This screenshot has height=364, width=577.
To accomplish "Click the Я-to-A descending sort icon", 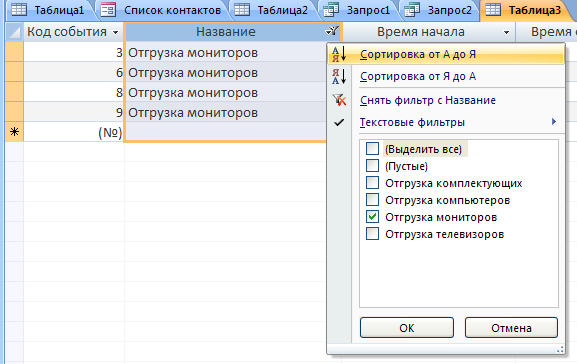I will point(339,76).
